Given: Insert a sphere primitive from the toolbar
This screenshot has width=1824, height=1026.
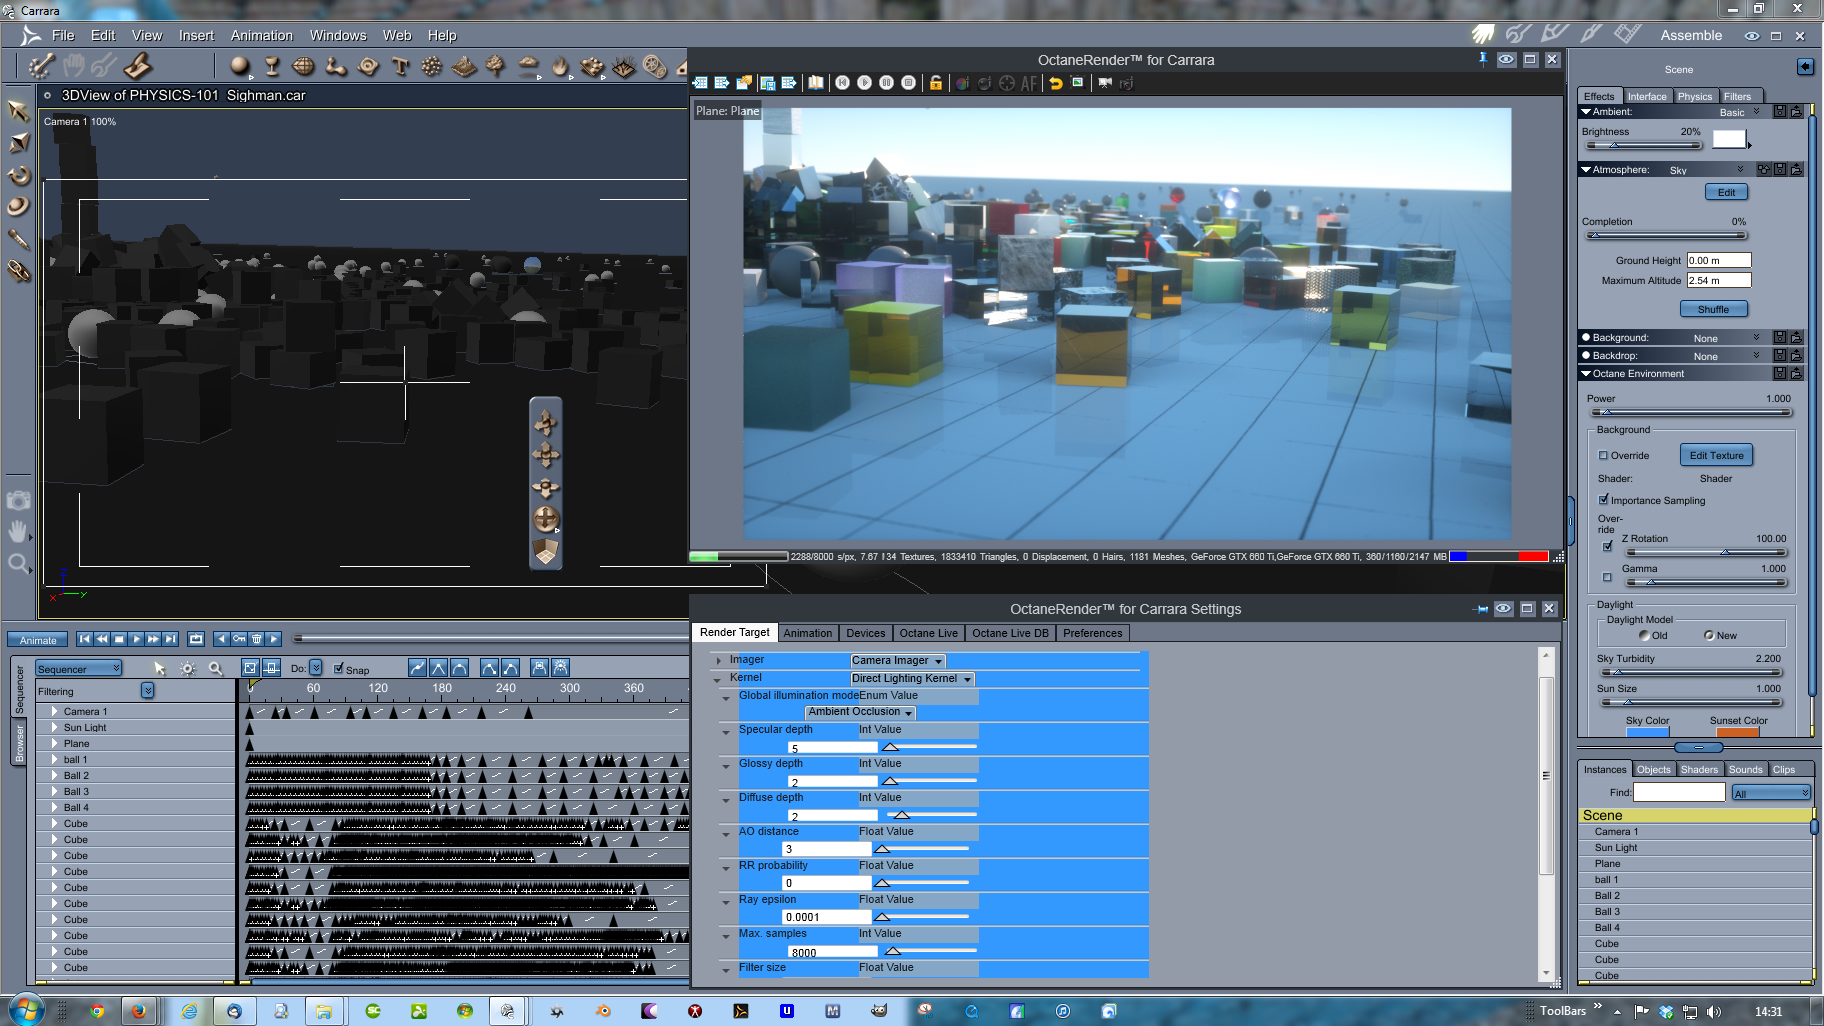Looking at the screenshot, I should pos(239,66).
